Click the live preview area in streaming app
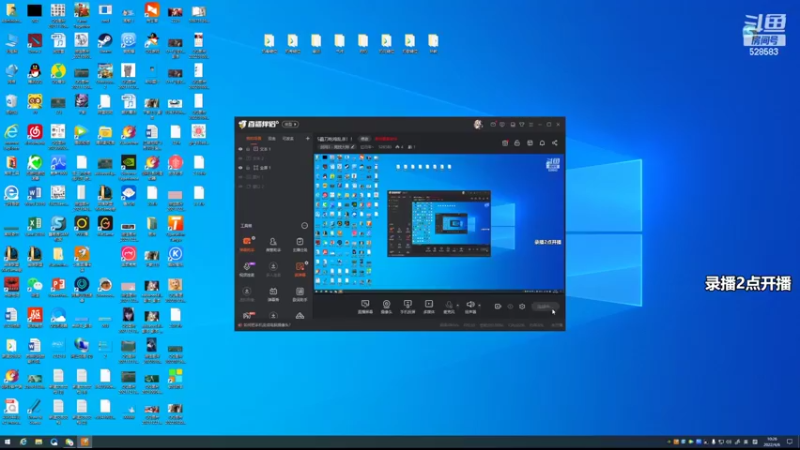Viewport: 800px width, 450px height. click(439, 224)
